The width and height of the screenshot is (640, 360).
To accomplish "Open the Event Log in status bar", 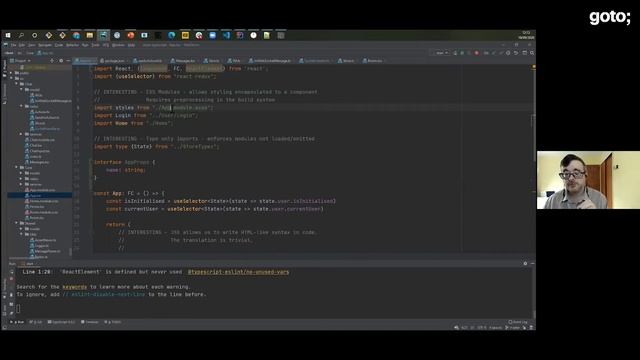I will coord(518,322).
